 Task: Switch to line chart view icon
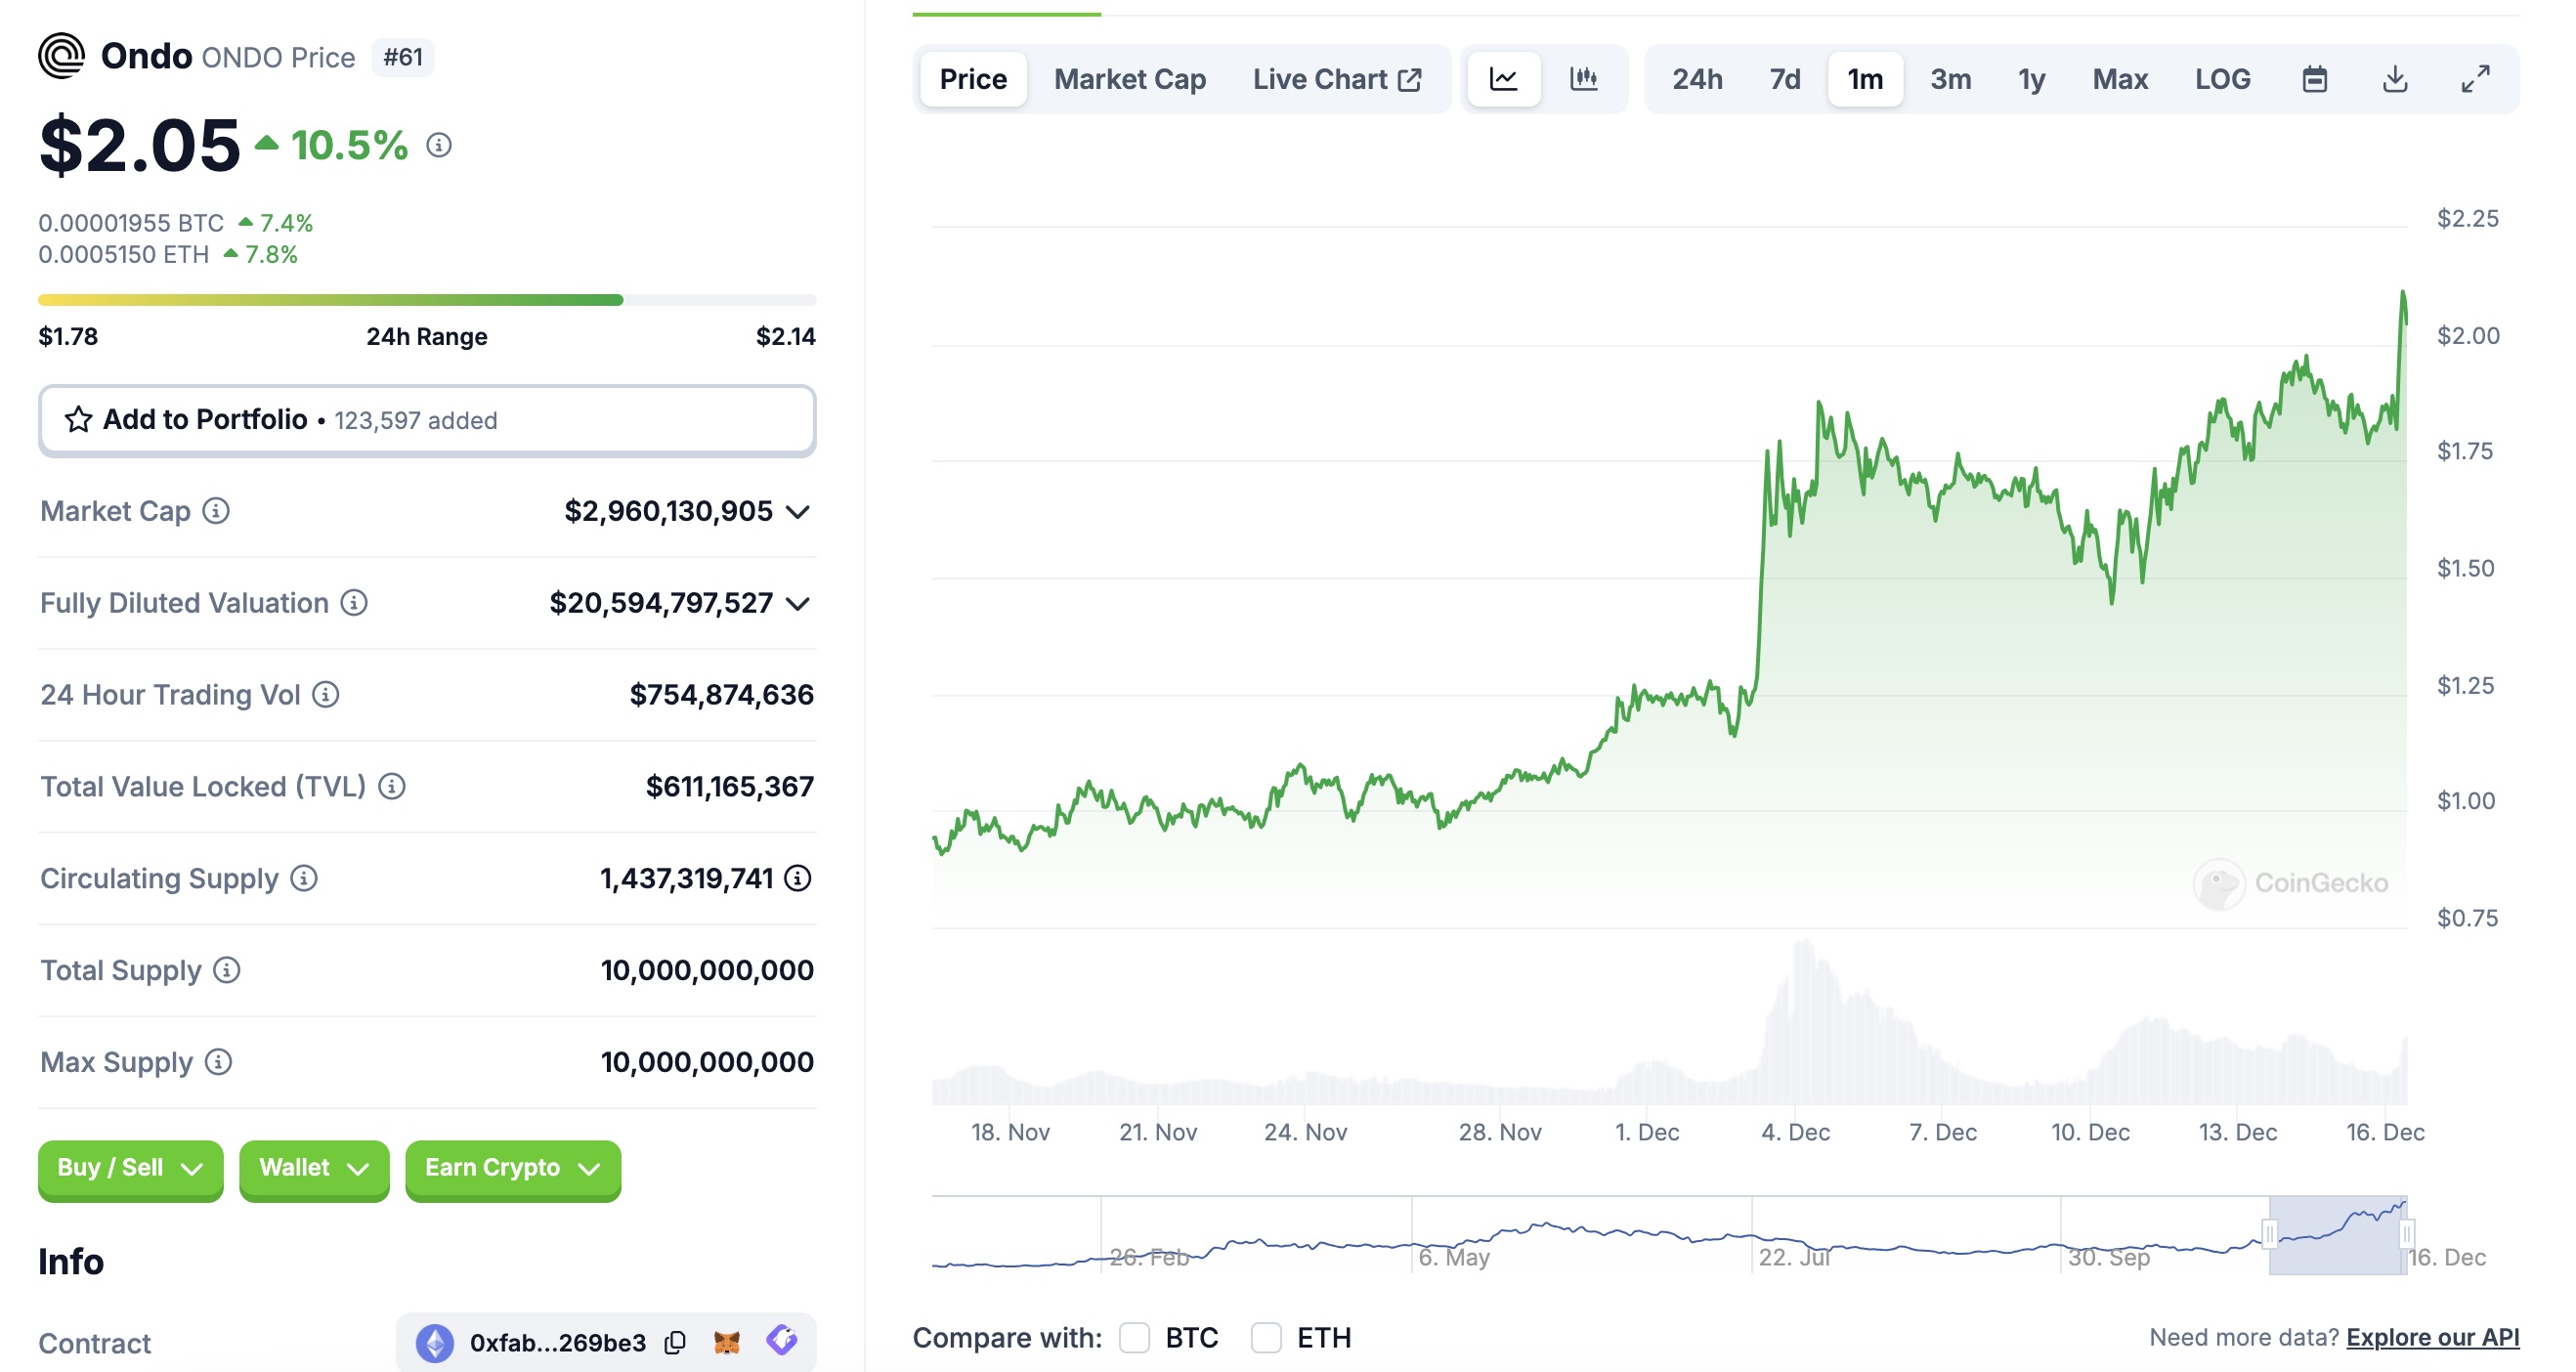(x=1504, y=79)
